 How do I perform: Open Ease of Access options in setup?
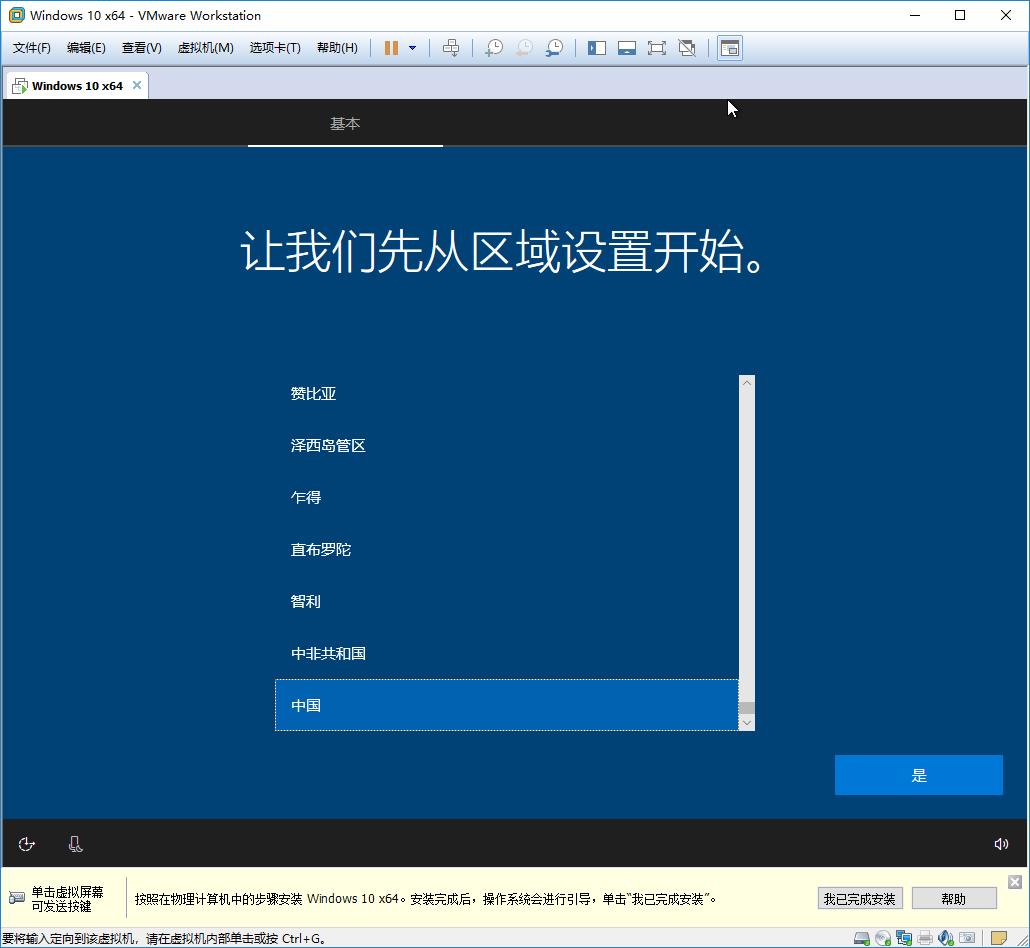(26, 843)
